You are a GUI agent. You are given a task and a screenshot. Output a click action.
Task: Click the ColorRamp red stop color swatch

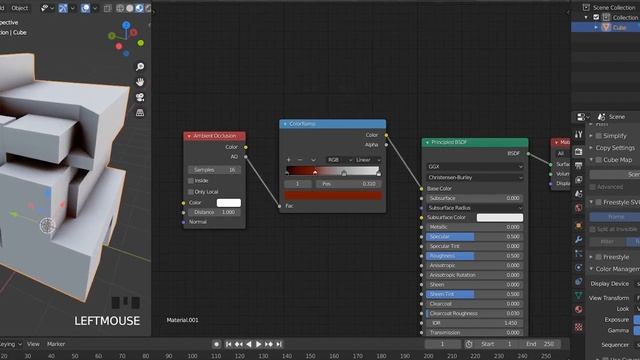point(333,196)
